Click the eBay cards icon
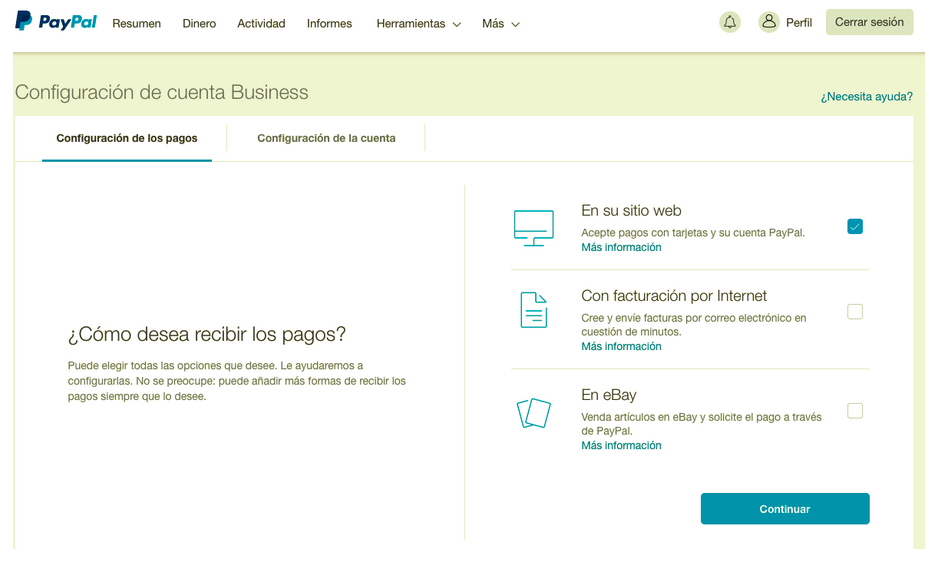Image resolution: width=938 pixels, height=567 pixels. 534,412
